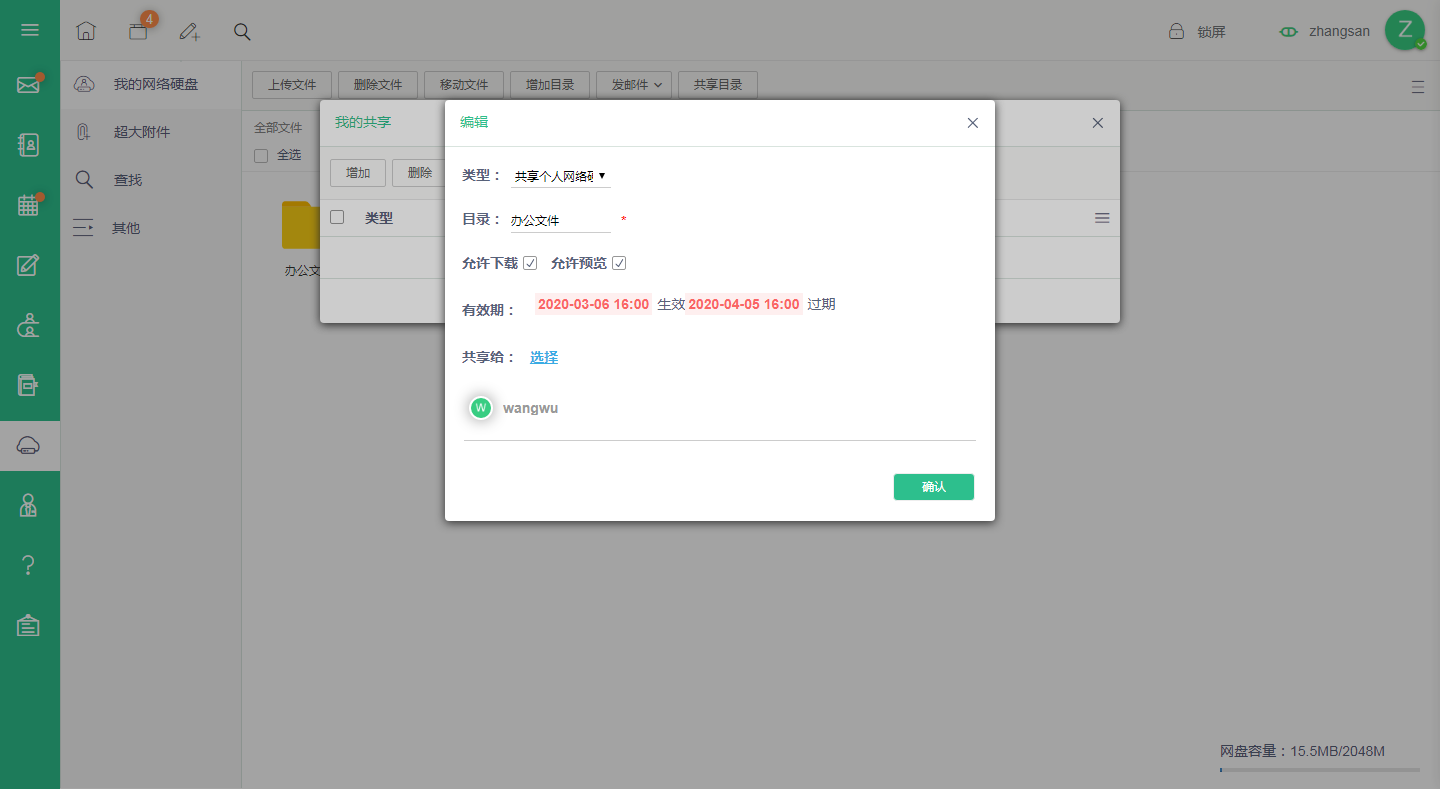Click the search magnifier in the top bar
The image size is (1440, 789).
pos(242,31)
